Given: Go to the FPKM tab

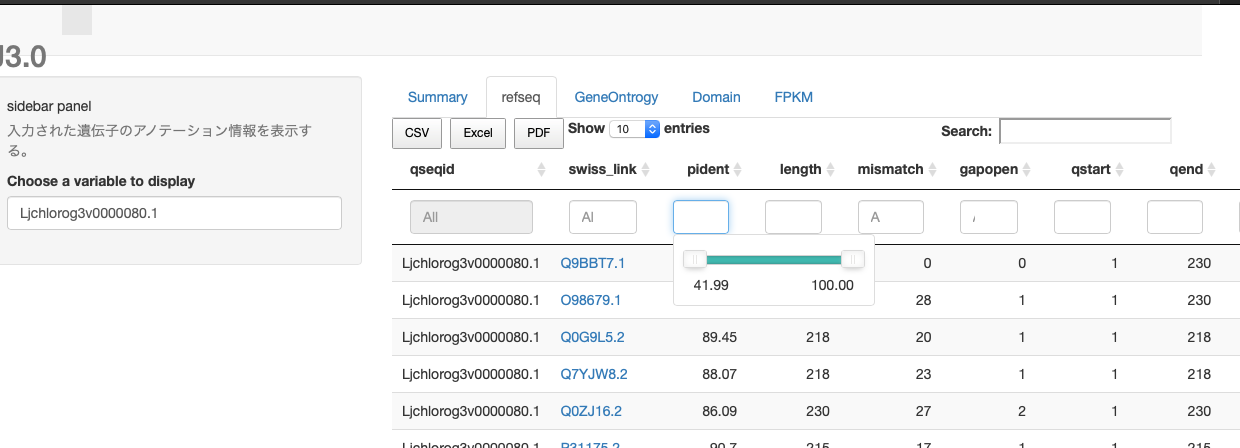Looking at the screenshot, I should [793, 97].
